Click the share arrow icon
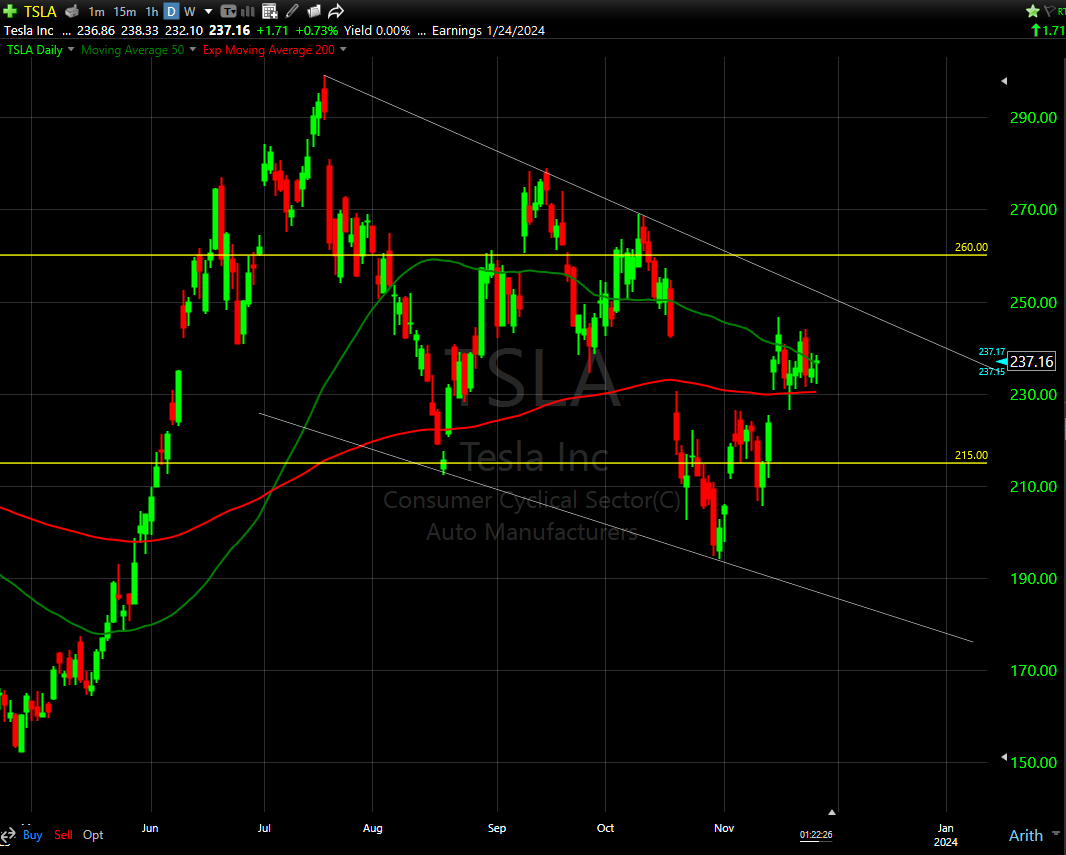 point(336,12)
